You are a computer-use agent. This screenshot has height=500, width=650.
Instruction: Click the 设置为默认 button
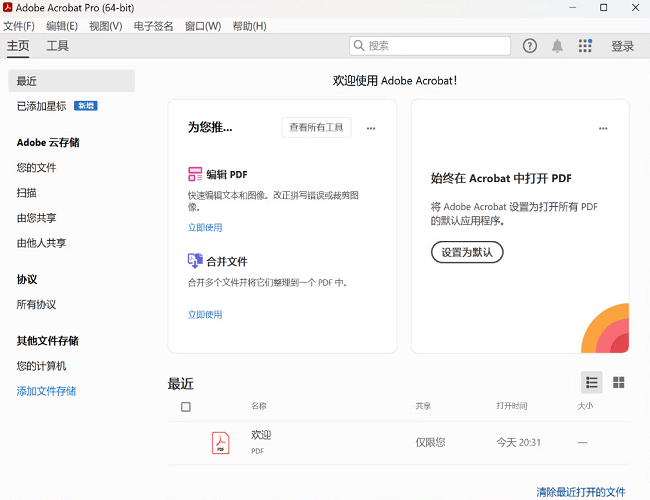[x=467, y=252]
